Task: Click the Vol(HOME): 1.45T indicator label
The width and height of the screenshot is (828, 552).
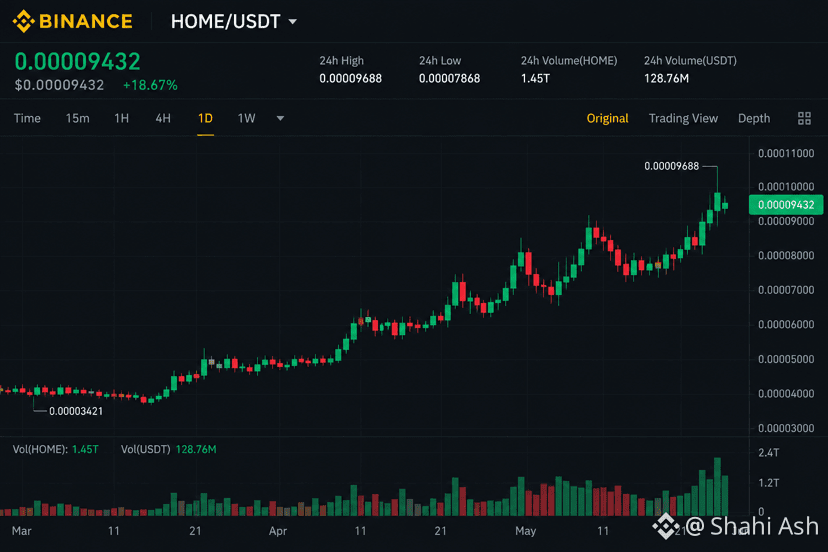Action: (55, 449)
